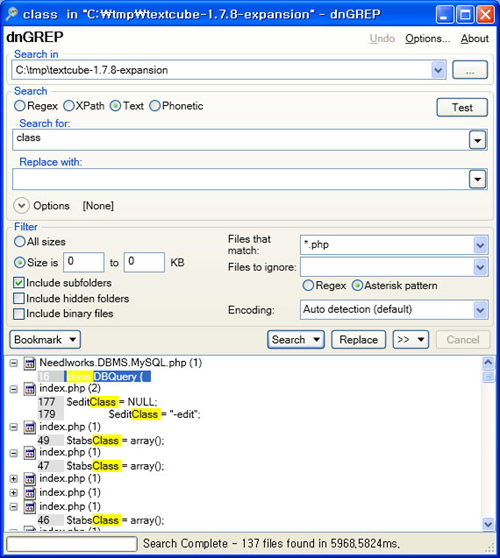The width and height of the screenshot is (500, 558).
Task: Click the Search button
Action: (x=296, y=339)
